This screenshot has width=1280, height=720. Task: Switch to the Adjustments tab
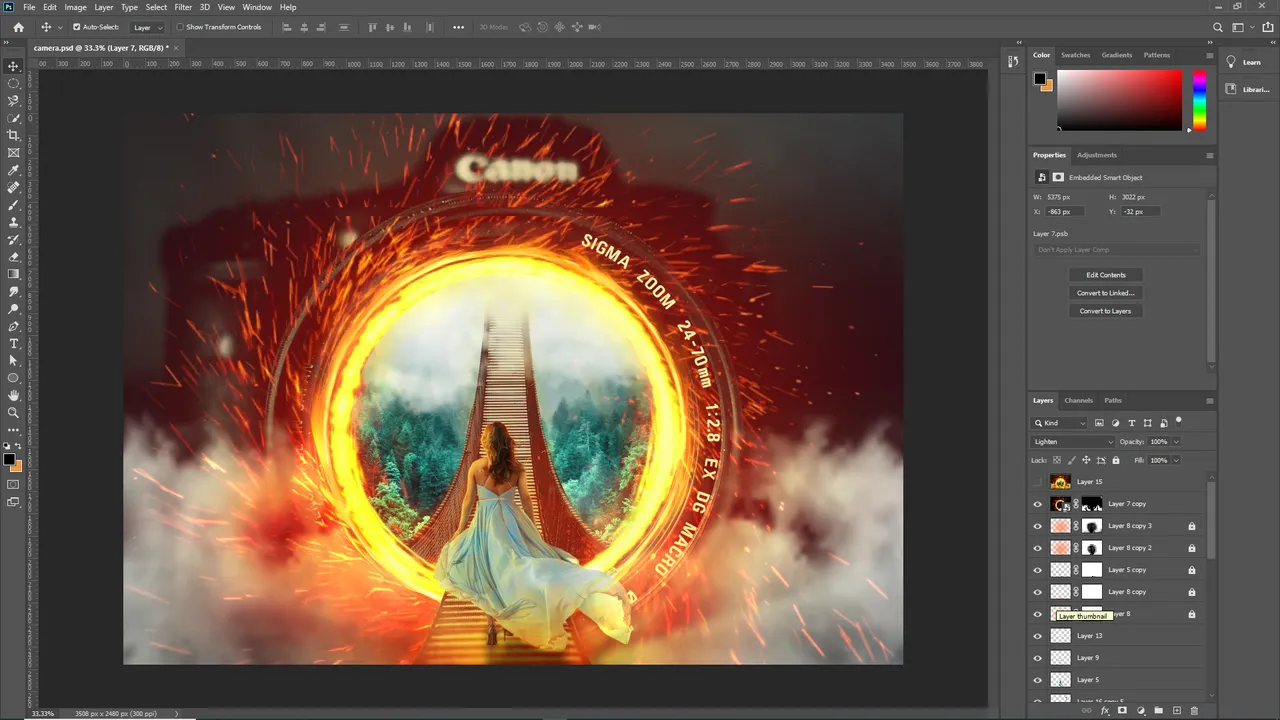point(1097,155)
